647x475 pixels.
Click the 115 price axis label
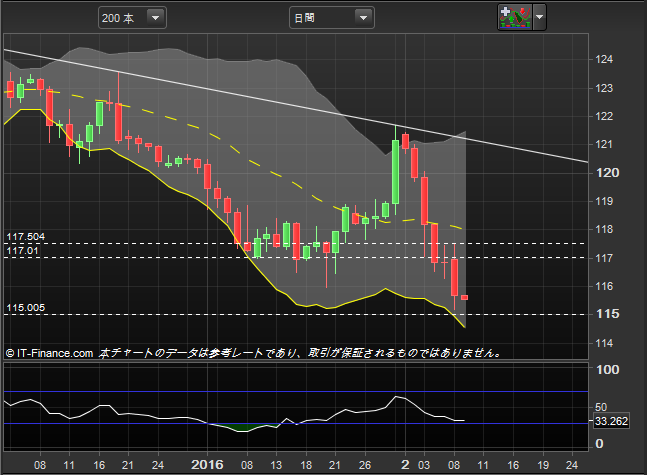(x=607, y=314)
